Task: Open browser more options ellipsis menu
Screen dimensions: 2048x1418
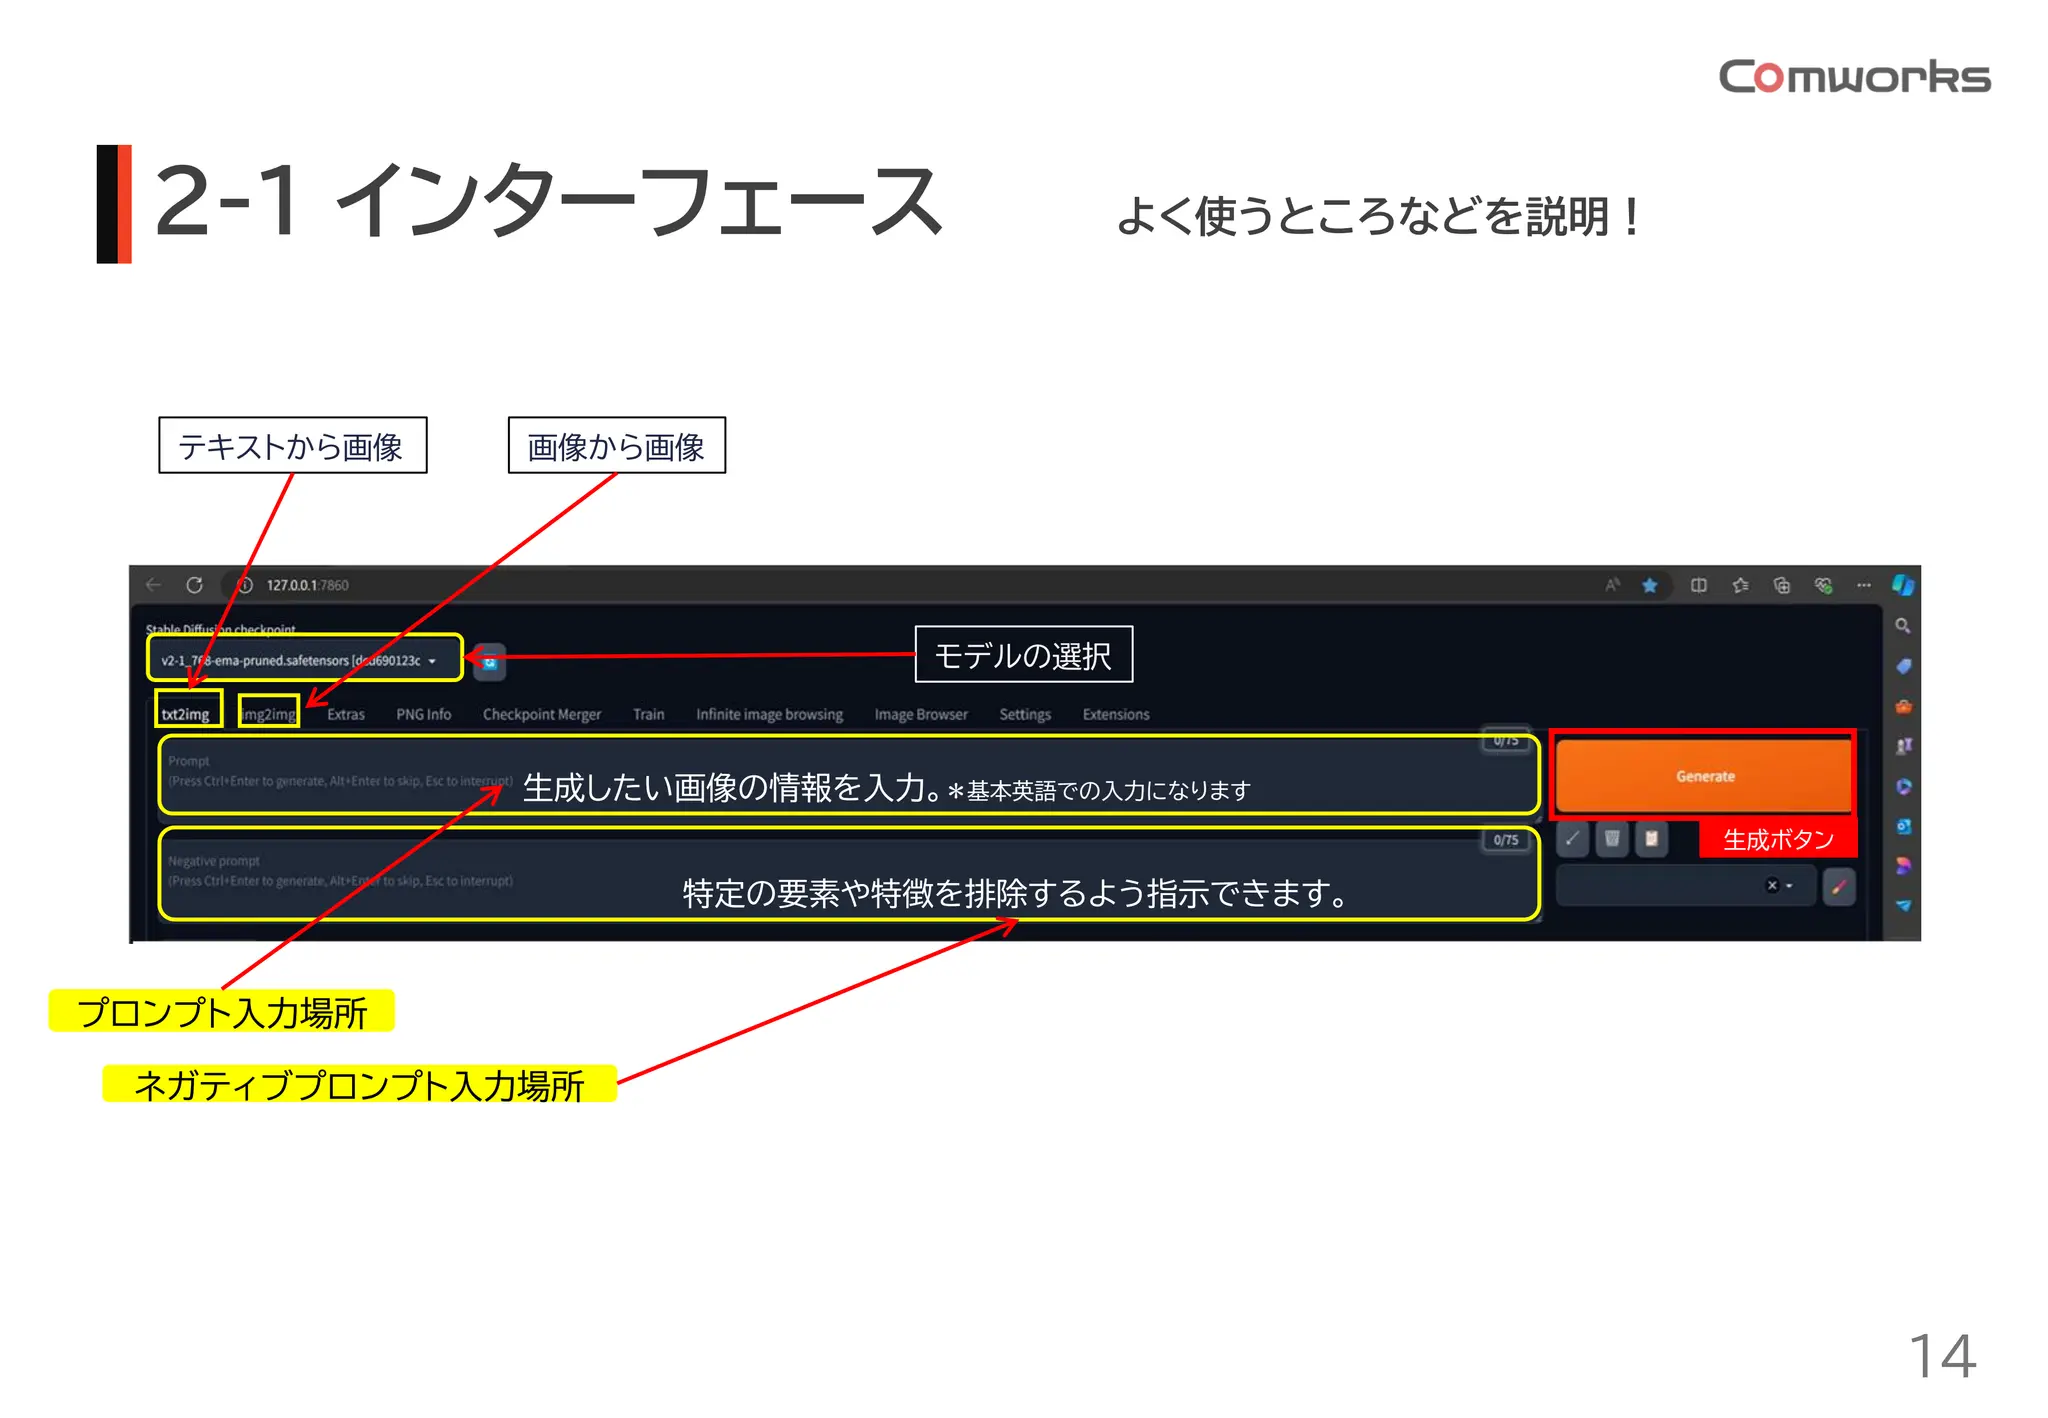Action: click(x=1863, y=585)
